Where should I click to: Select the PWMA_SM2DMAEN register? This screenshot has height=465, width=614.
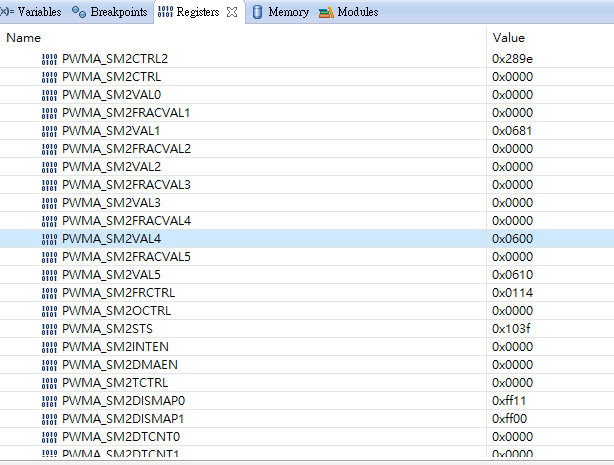[119, 365]
